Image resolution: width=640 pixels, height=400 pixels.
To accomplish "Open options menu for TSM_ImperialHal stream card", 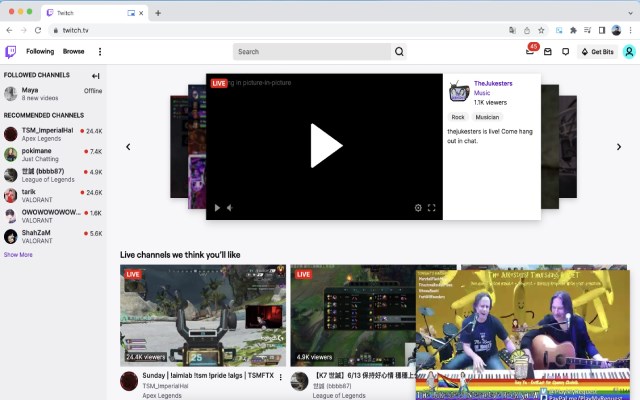I will (280, 378).
